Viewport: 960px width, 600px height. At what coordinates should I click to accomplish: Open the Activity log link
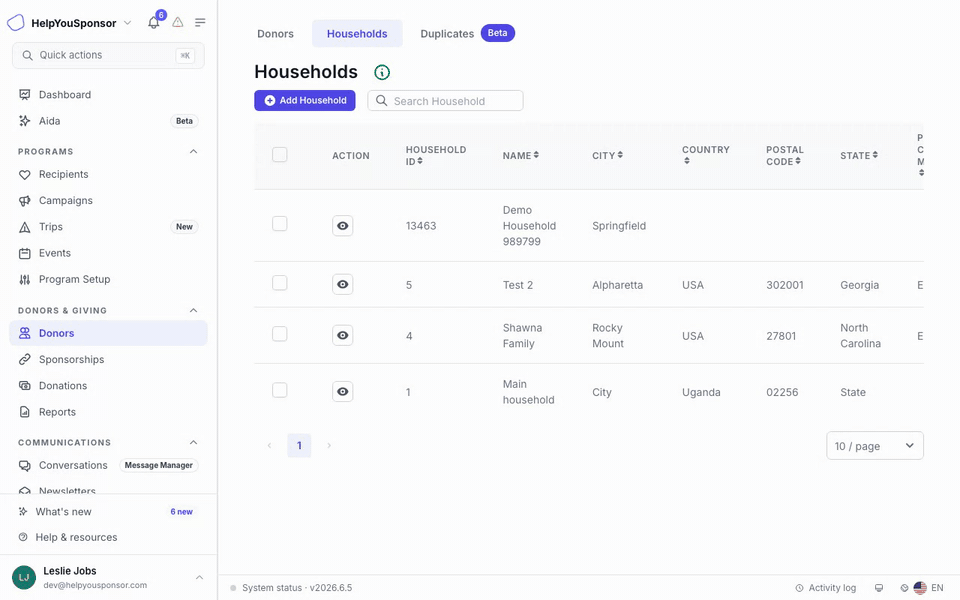pos(826,588)
